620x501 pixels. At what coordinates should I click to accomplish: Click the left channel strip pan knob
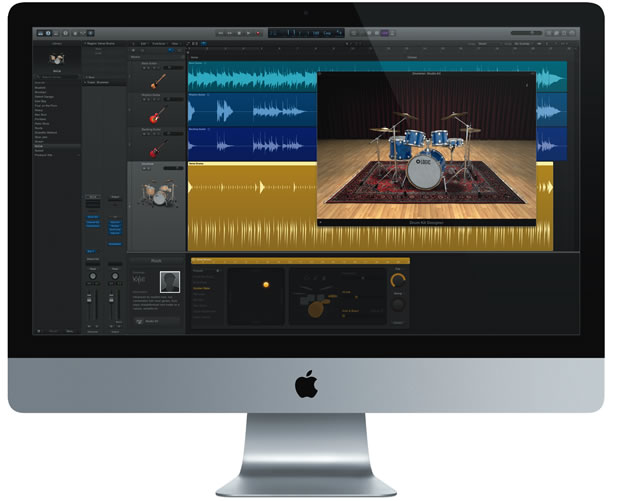pyautogui.click(x=93, y=276)
